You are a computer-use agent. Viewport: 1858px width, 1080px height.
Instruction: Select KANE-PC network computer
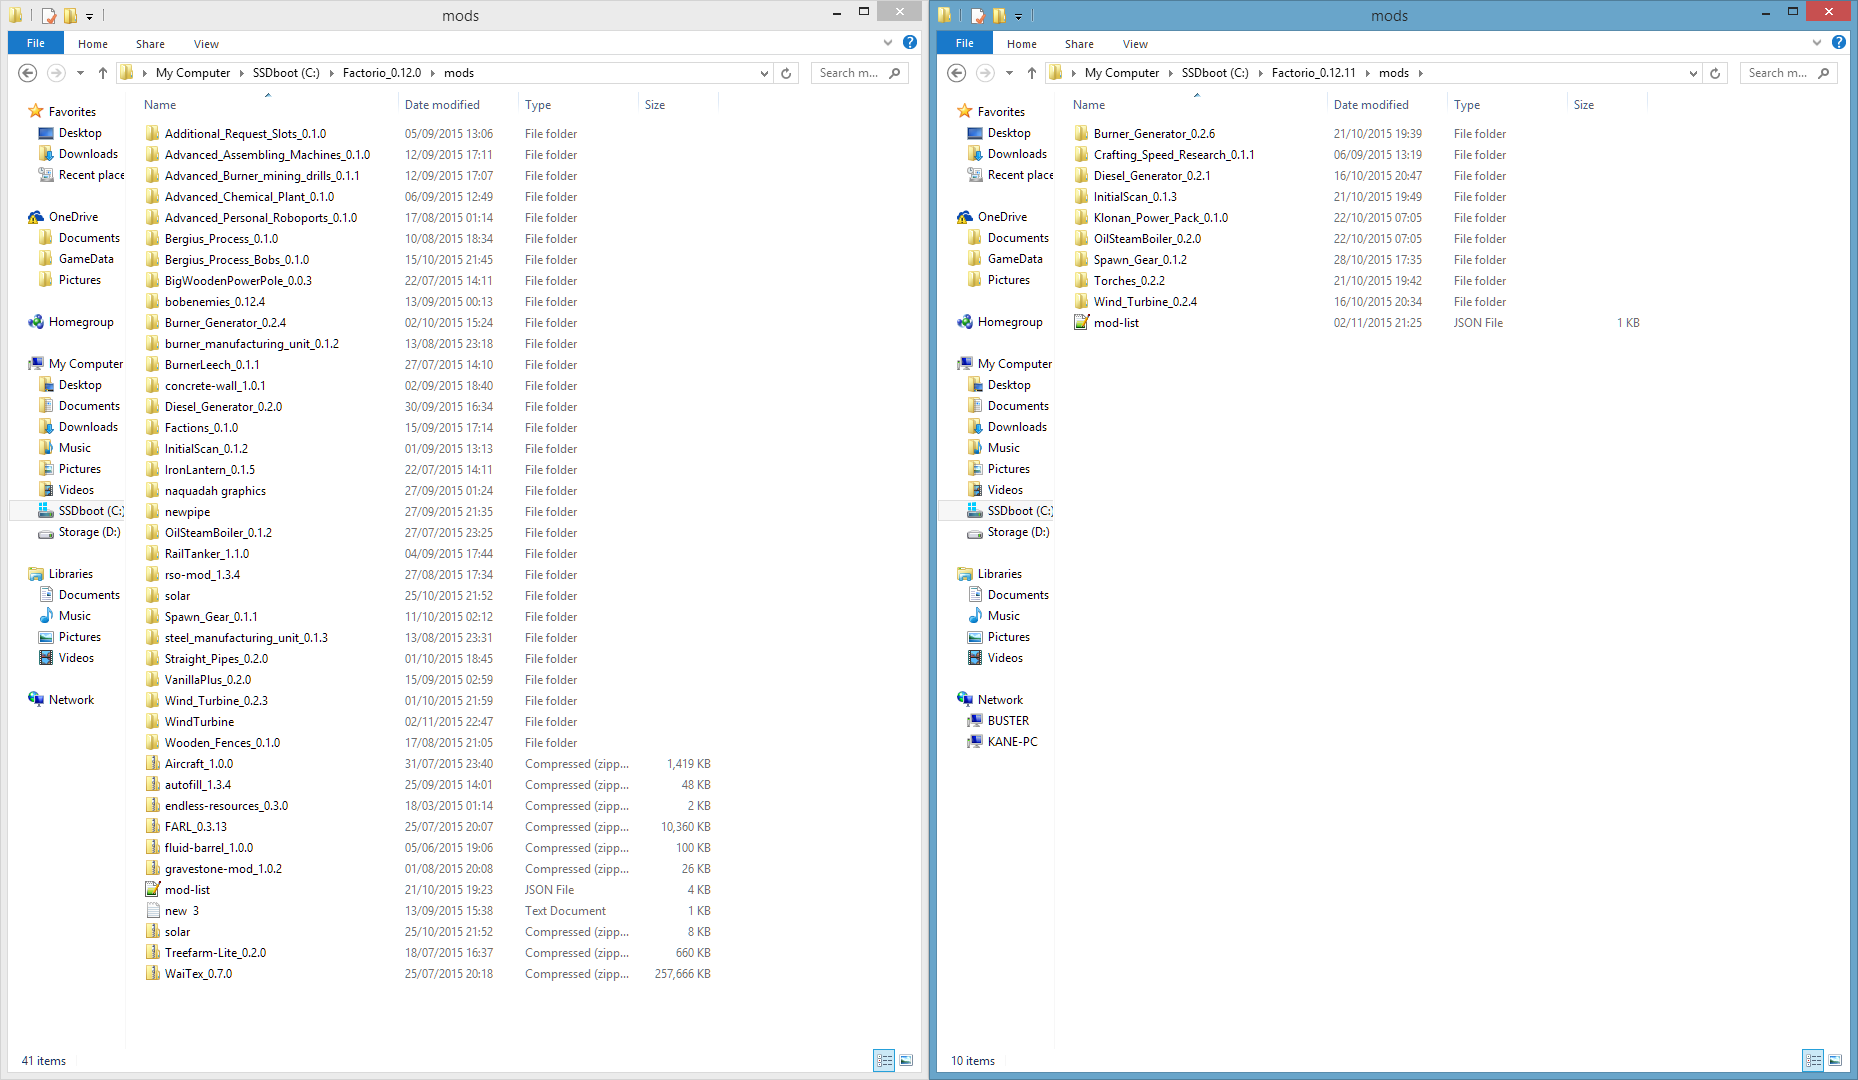coord(1012,742)
